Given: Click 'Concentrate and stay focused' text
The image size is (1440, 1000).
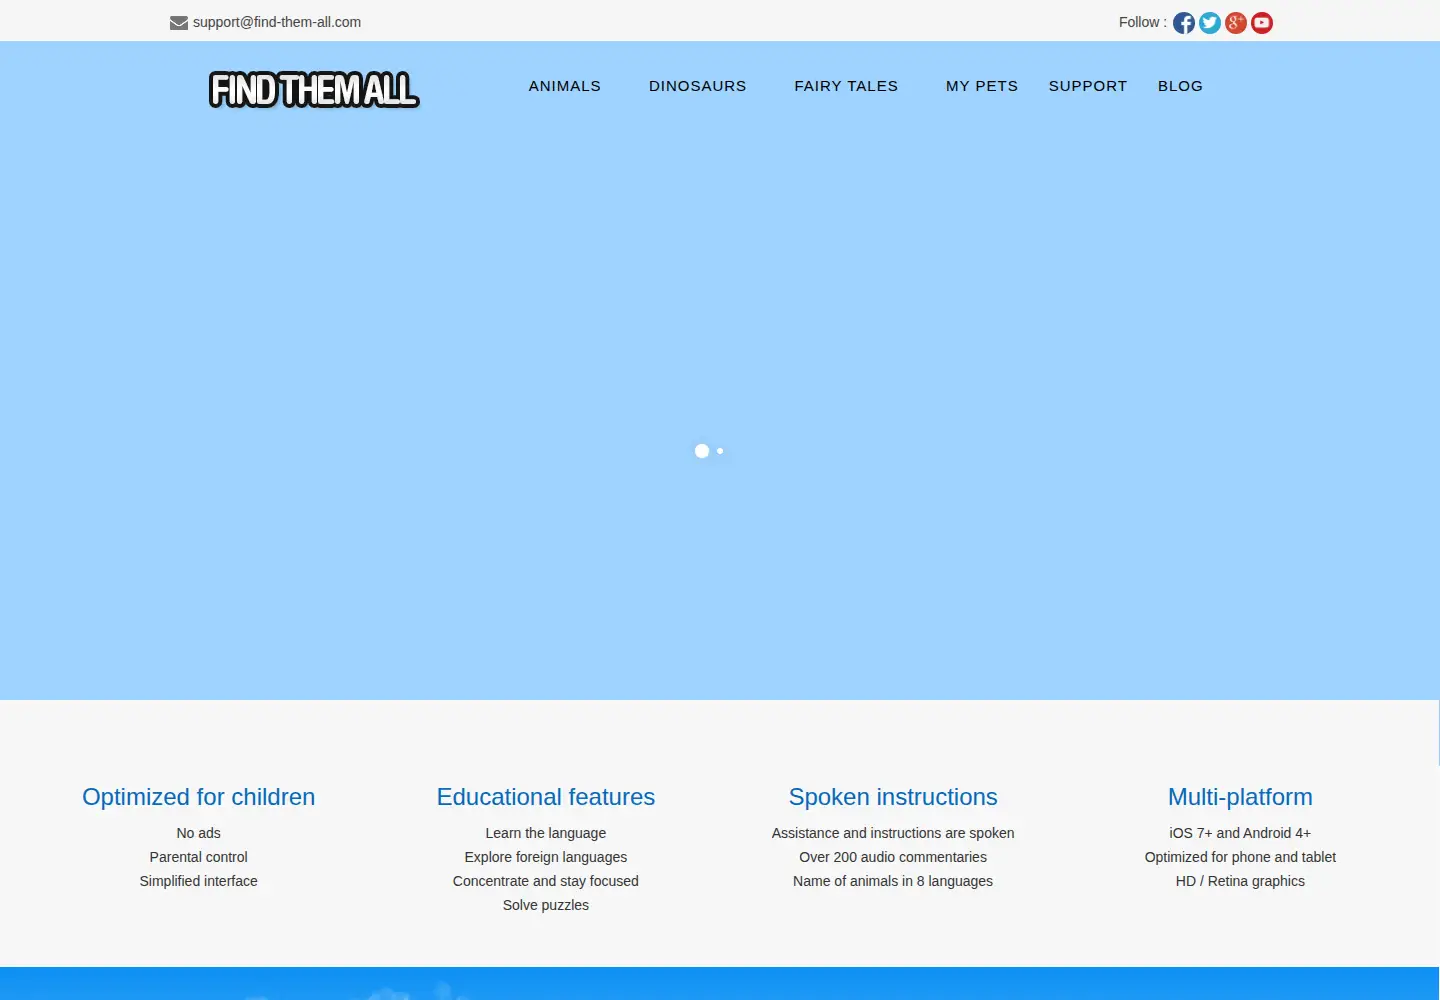Looking at the screenshot, I should click(546, 881).
